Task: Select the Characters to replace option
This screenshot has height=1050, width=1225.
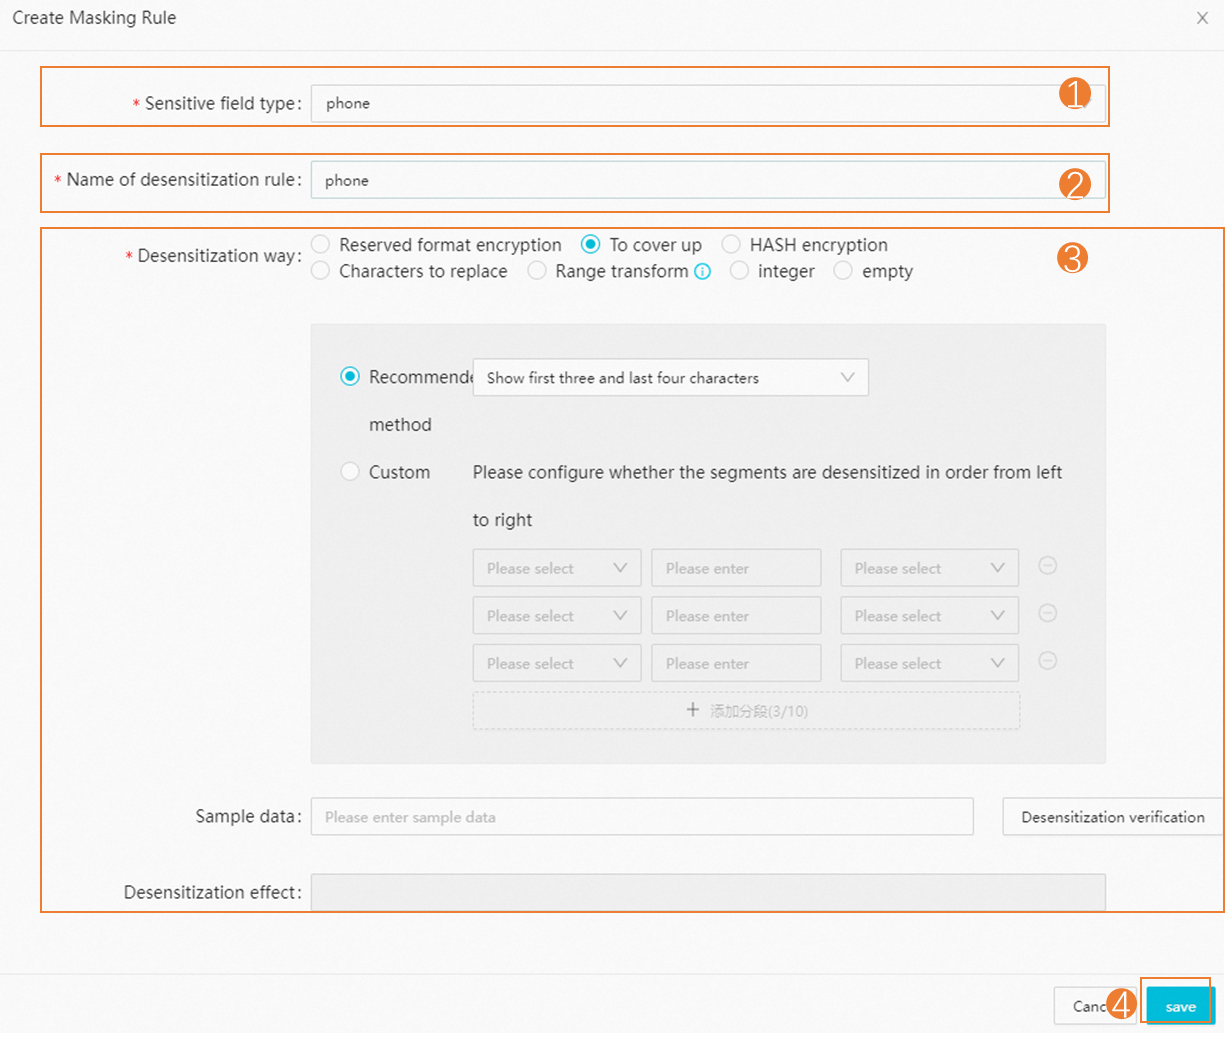Action: point(320,270)
